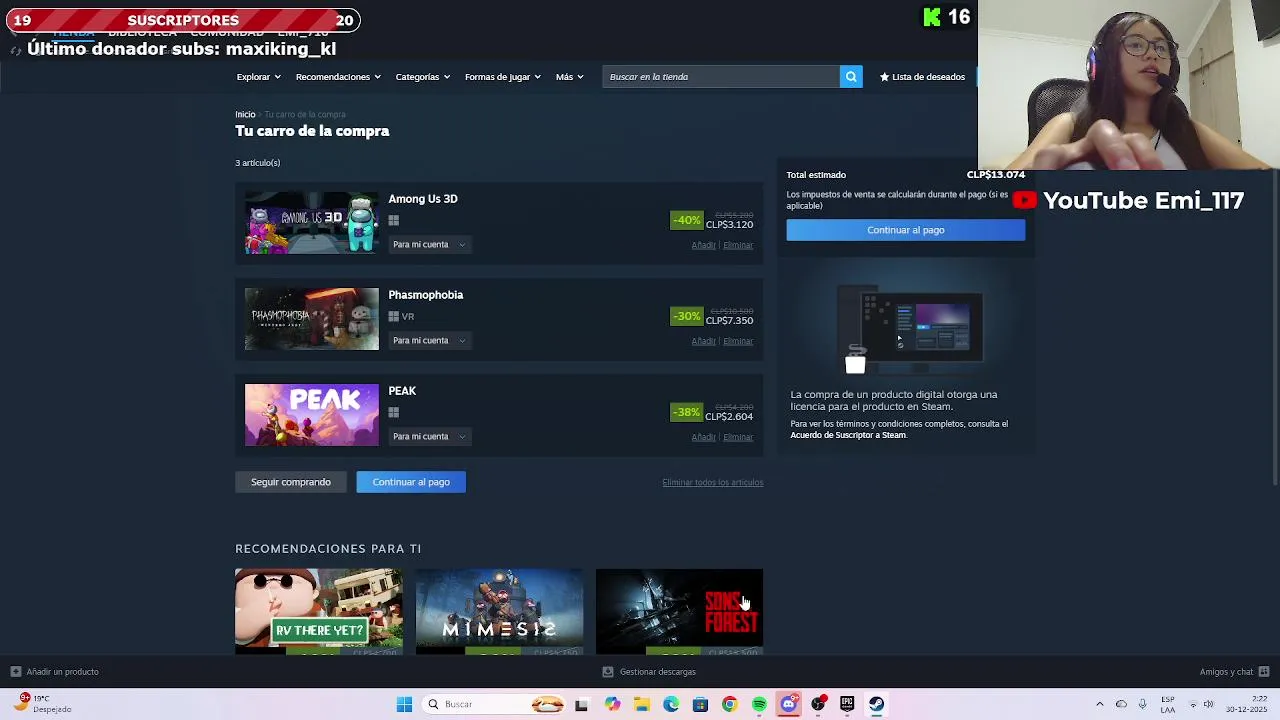Open Para mi cuenta dropdown for PEAK
1280x720 pixels.
point(429,437)
